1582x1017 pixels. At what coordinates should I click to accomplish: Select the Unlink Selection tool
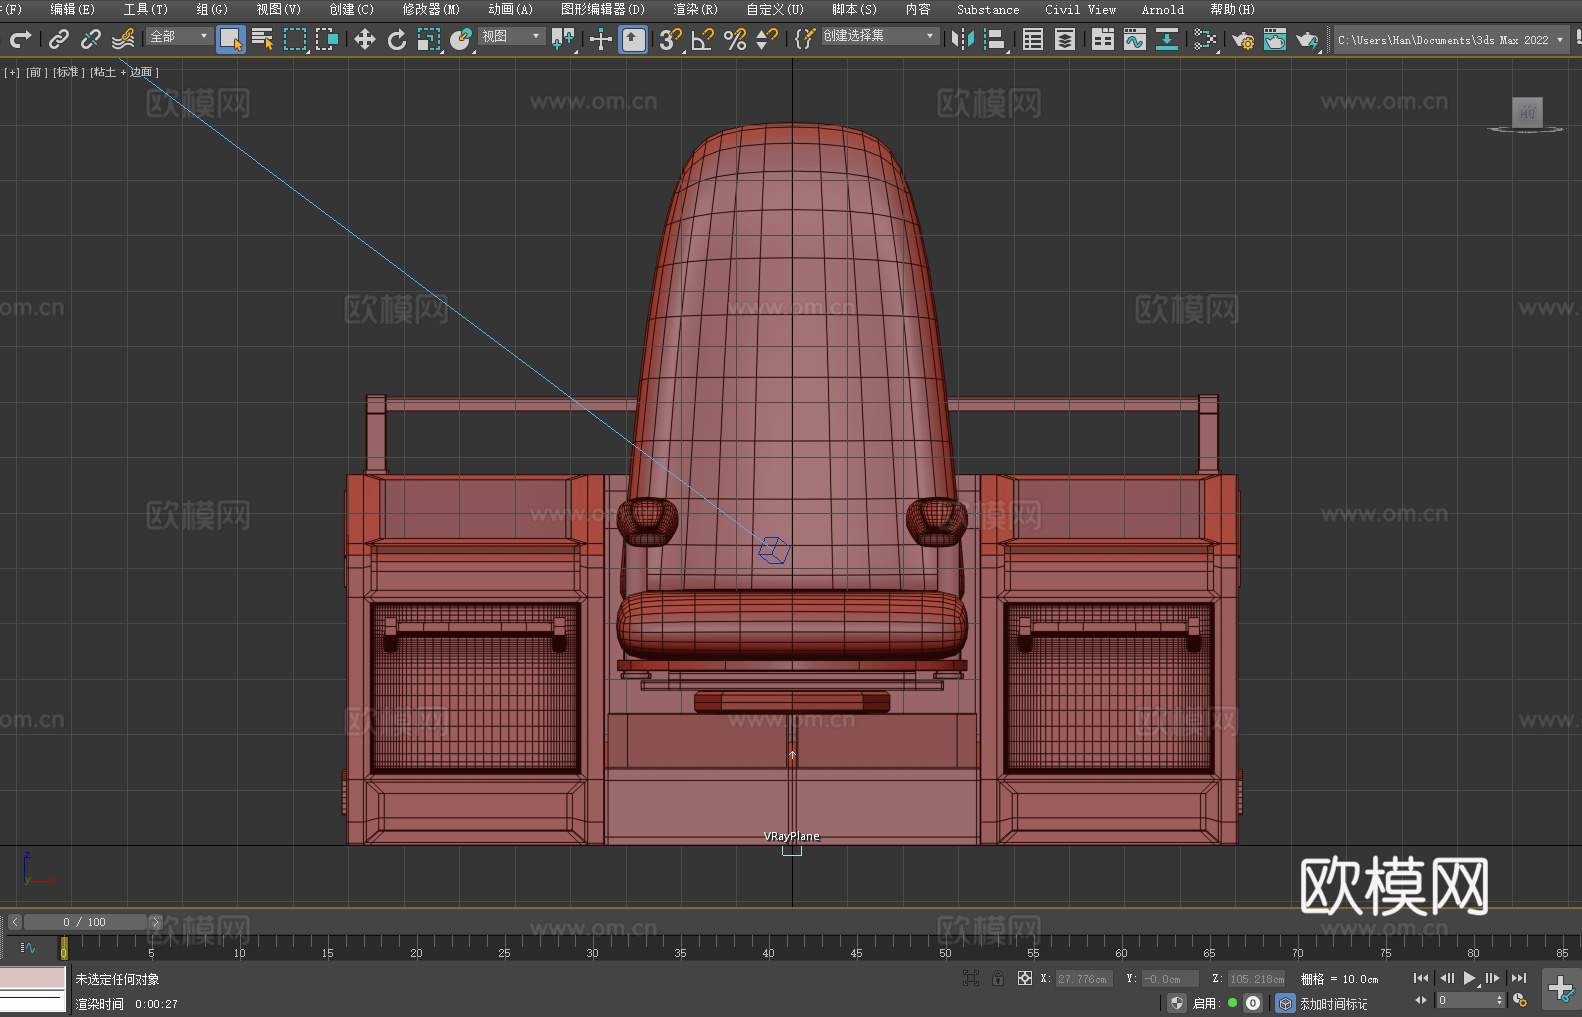91,39
